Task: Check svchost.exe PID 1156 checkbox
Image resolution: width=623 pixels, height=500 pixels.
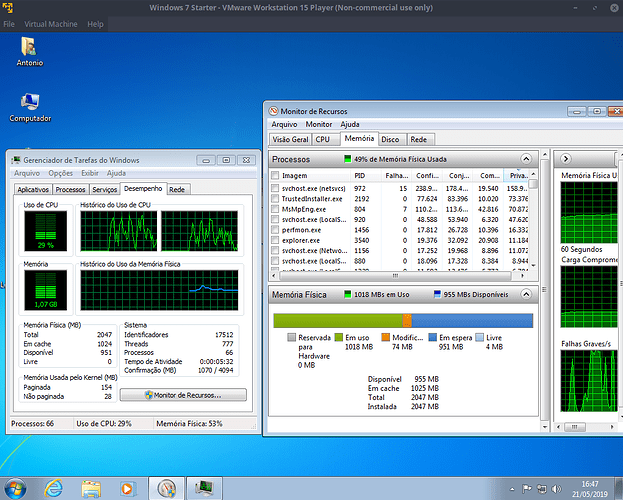Action: click(275, 250)
